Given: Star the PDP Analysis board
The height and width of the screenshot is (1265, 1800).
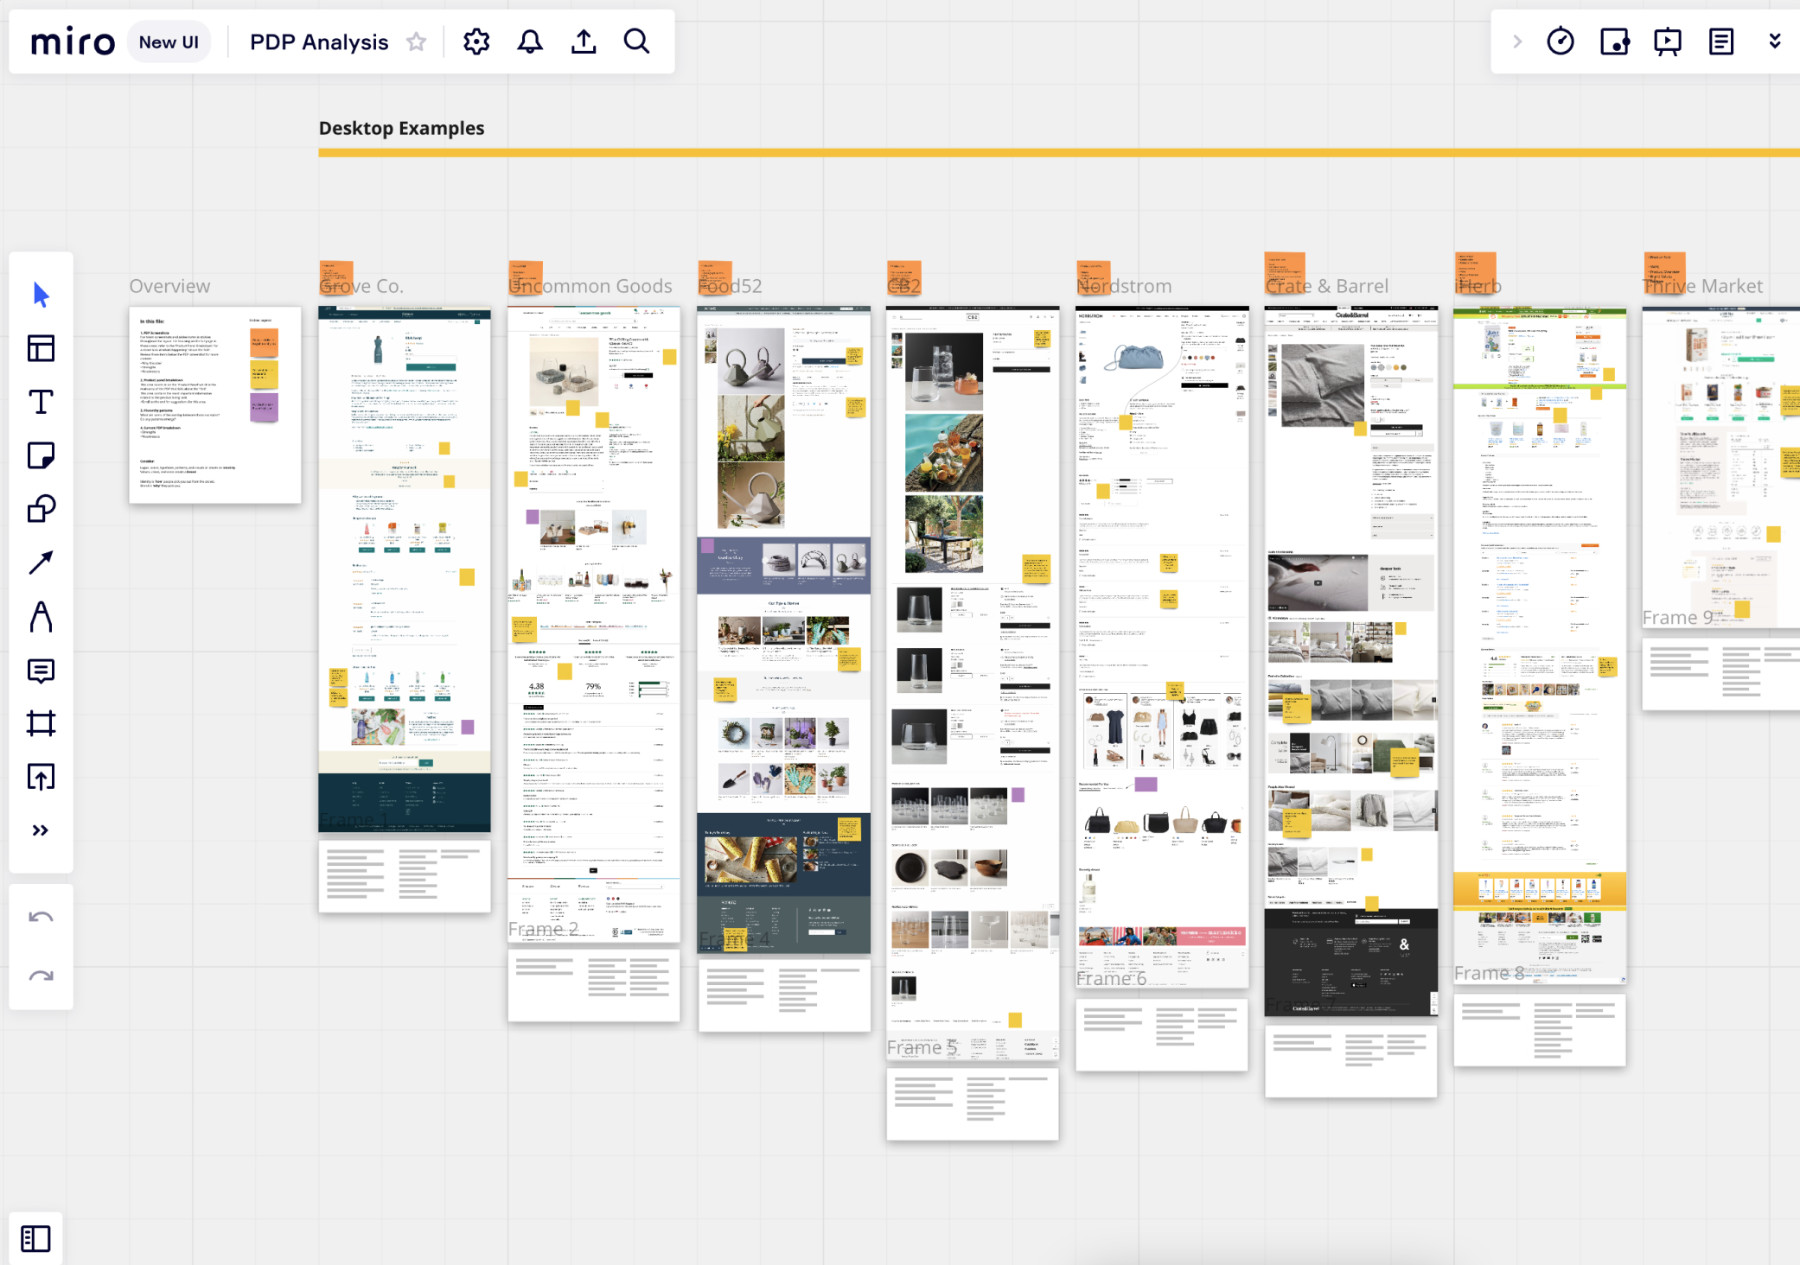Looking at the screenshot, I should [416, 42].
